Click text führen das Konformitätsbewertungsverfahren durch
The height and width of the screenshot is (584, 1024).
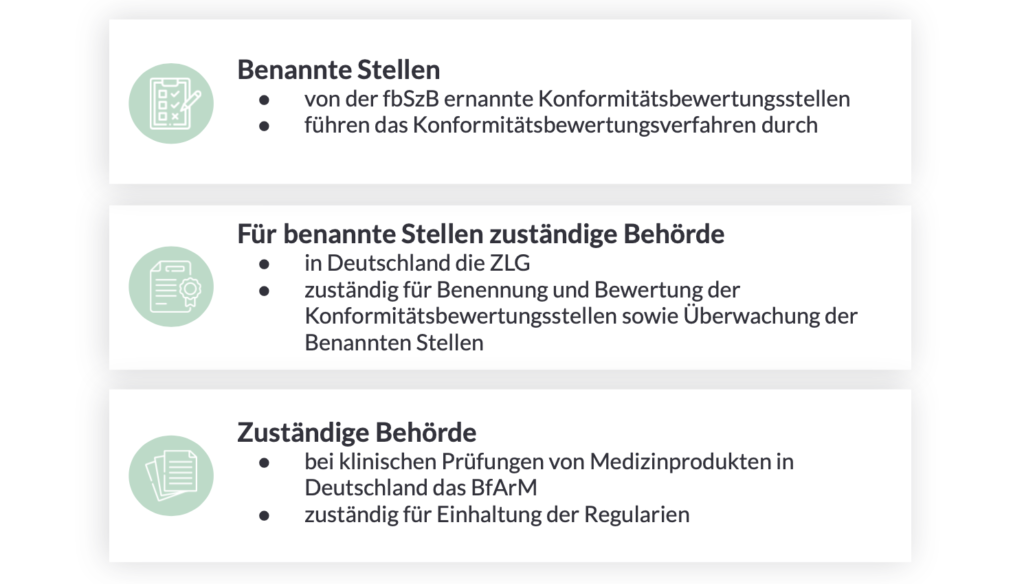click(561, 125)
